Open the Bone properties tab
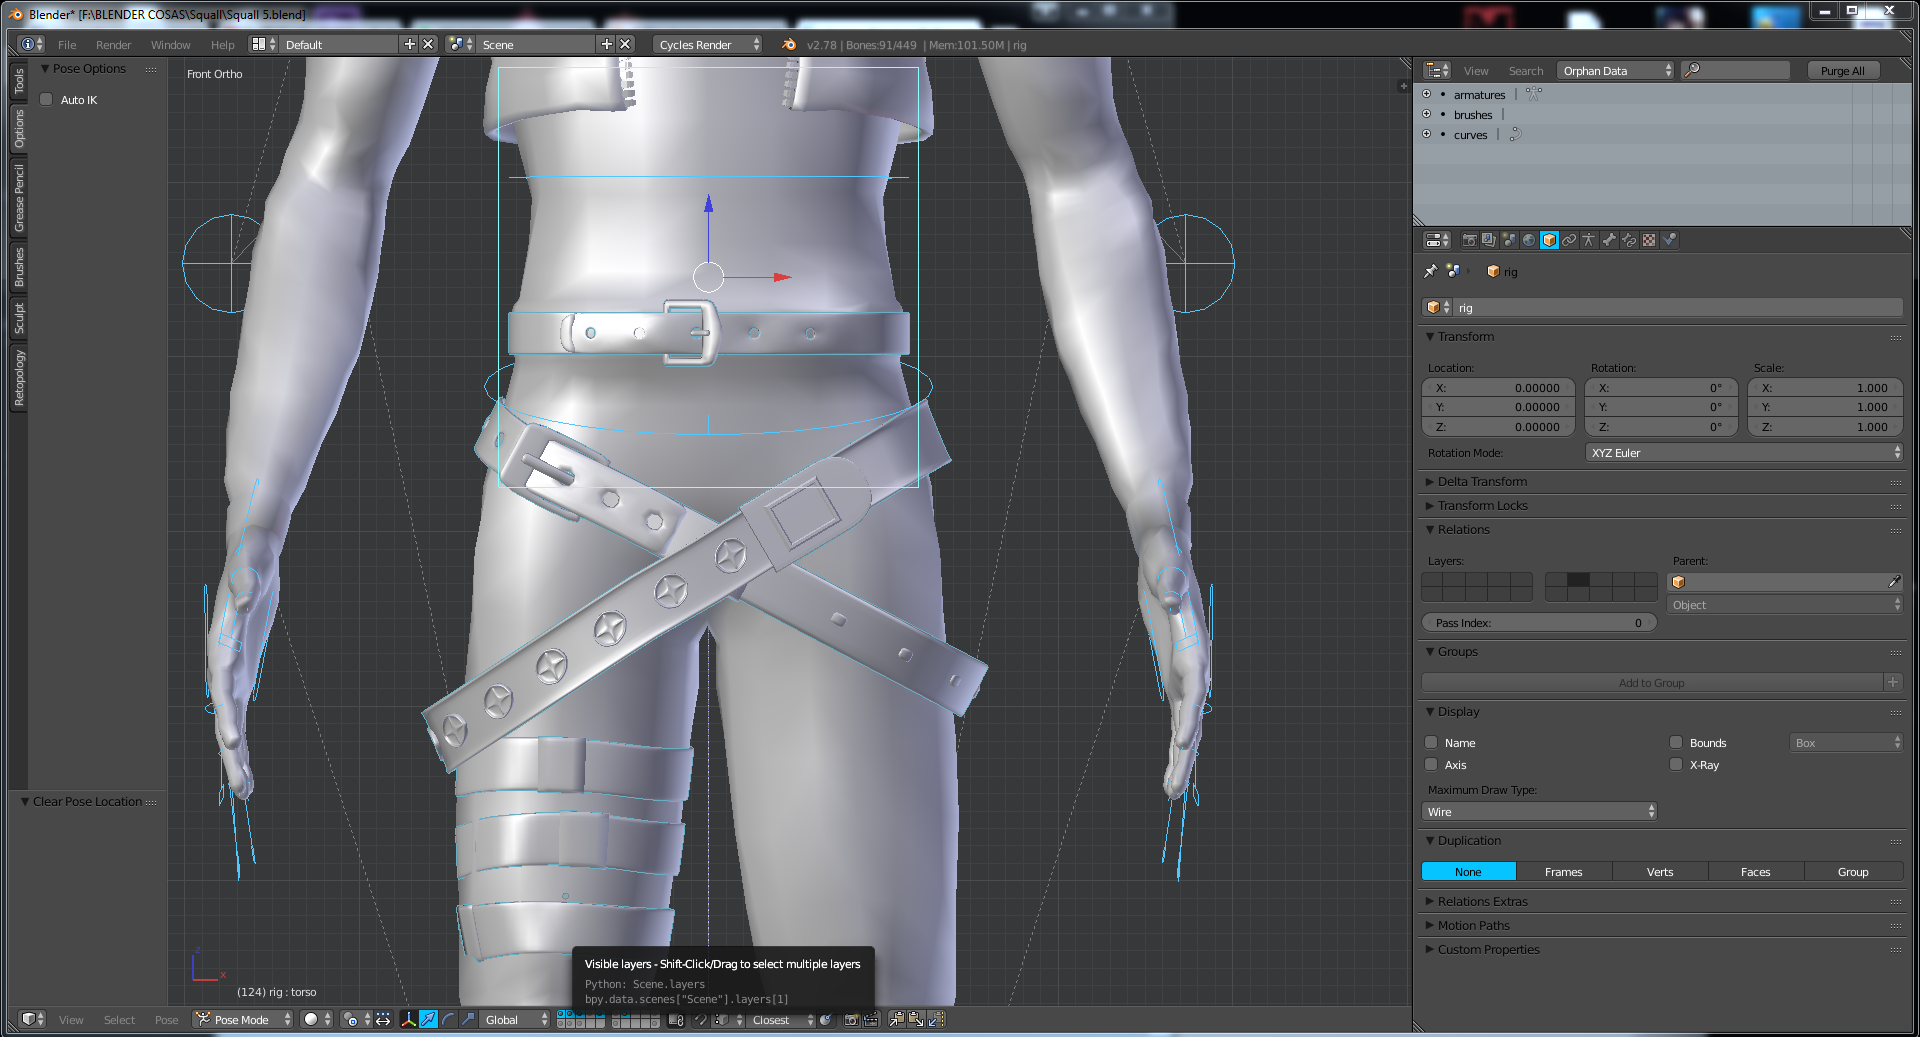 point(1609,240)
